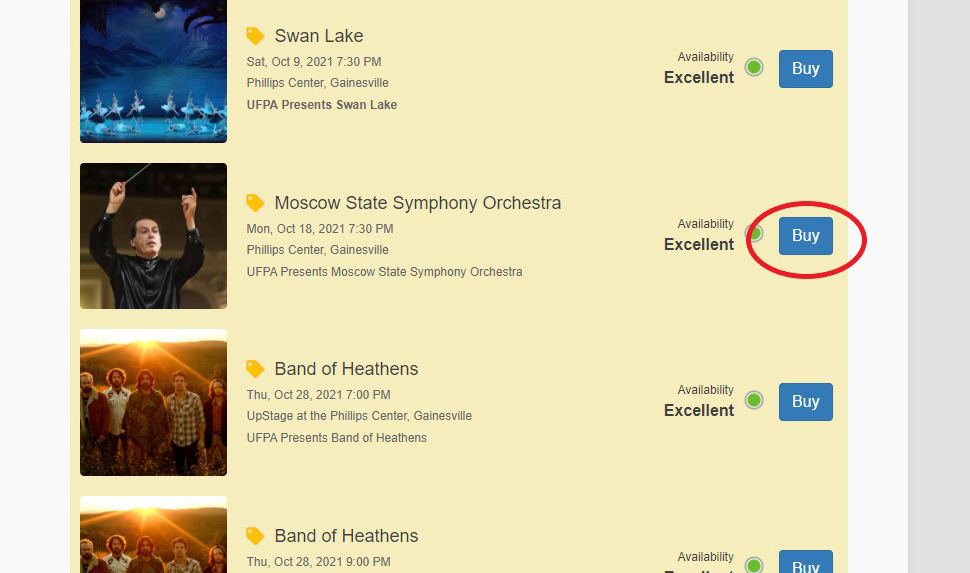
Task: Click the green availability dot for Swan Lake
Action: pos(754,68)
